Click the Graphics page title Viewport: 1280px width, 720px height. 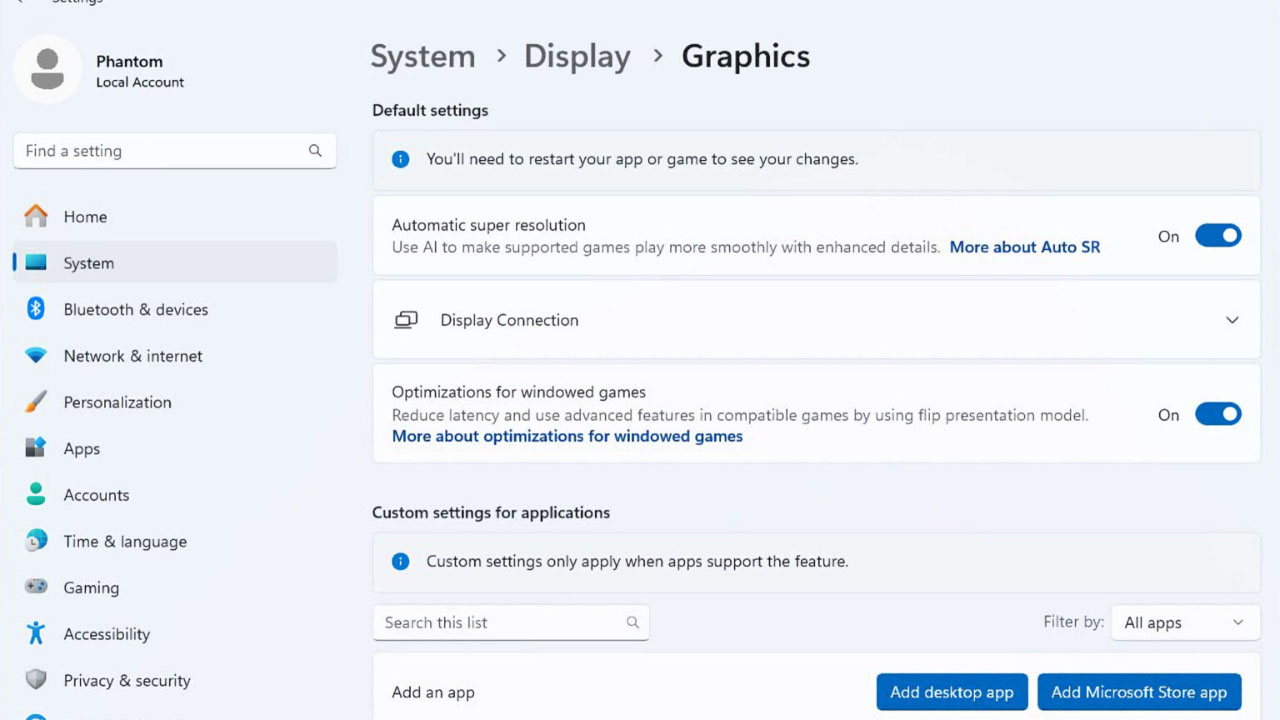(x=746, y=56)
